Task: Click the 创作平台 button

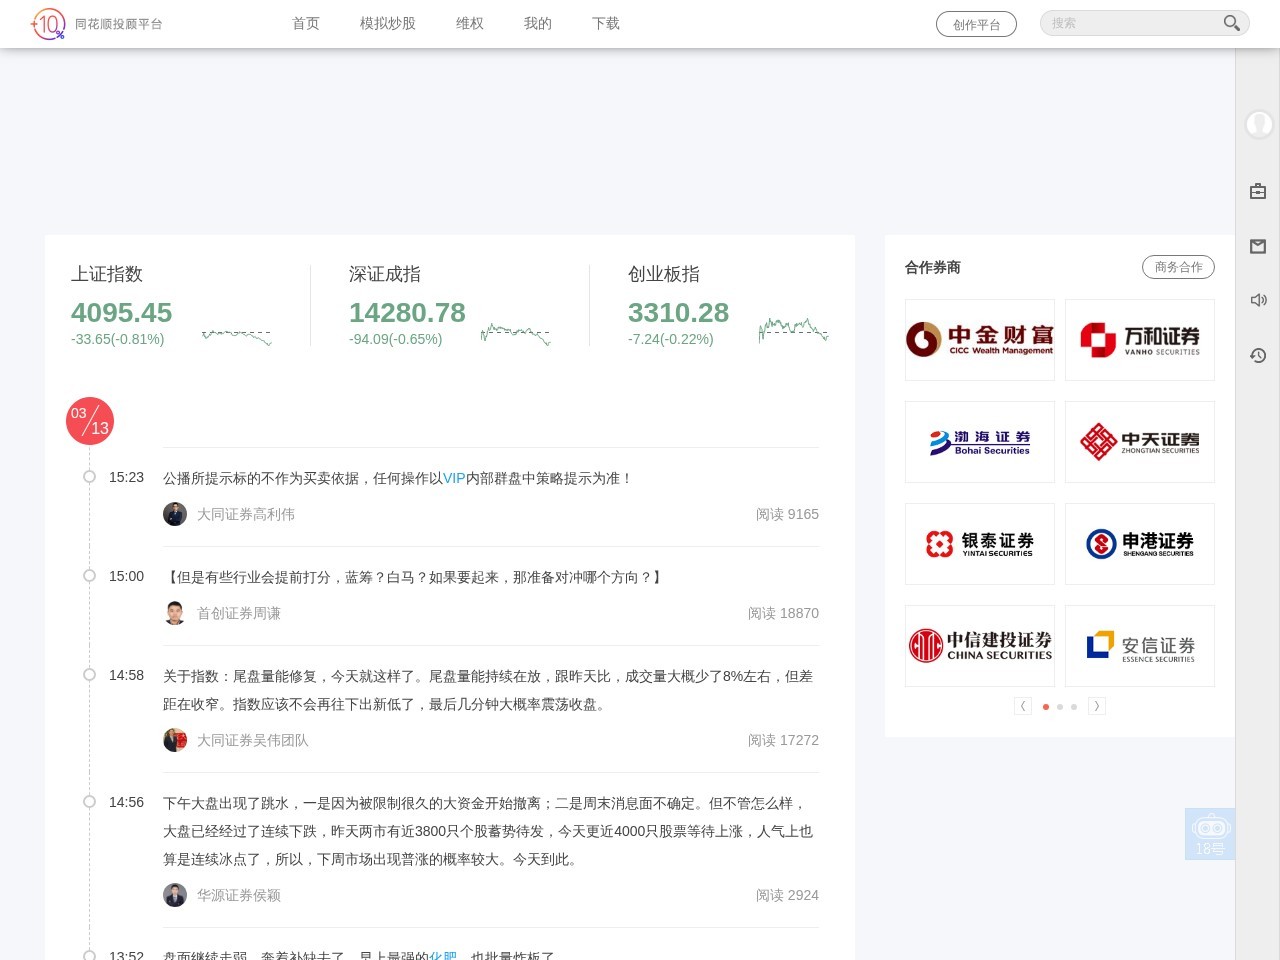Action: pos(976,24)
